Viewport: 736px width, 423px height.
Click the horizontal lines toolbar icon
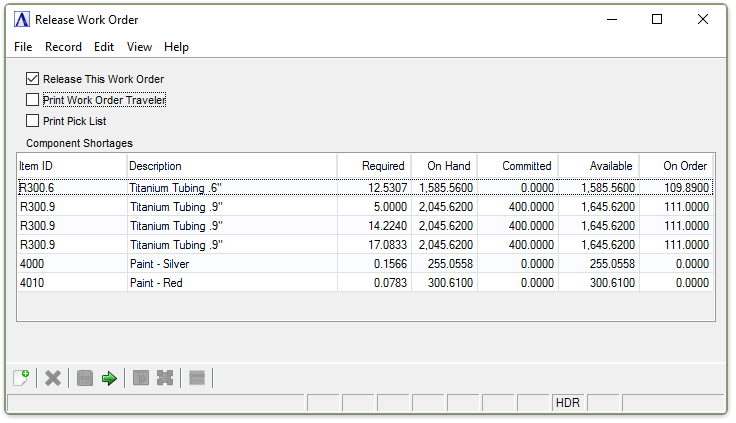197,378
